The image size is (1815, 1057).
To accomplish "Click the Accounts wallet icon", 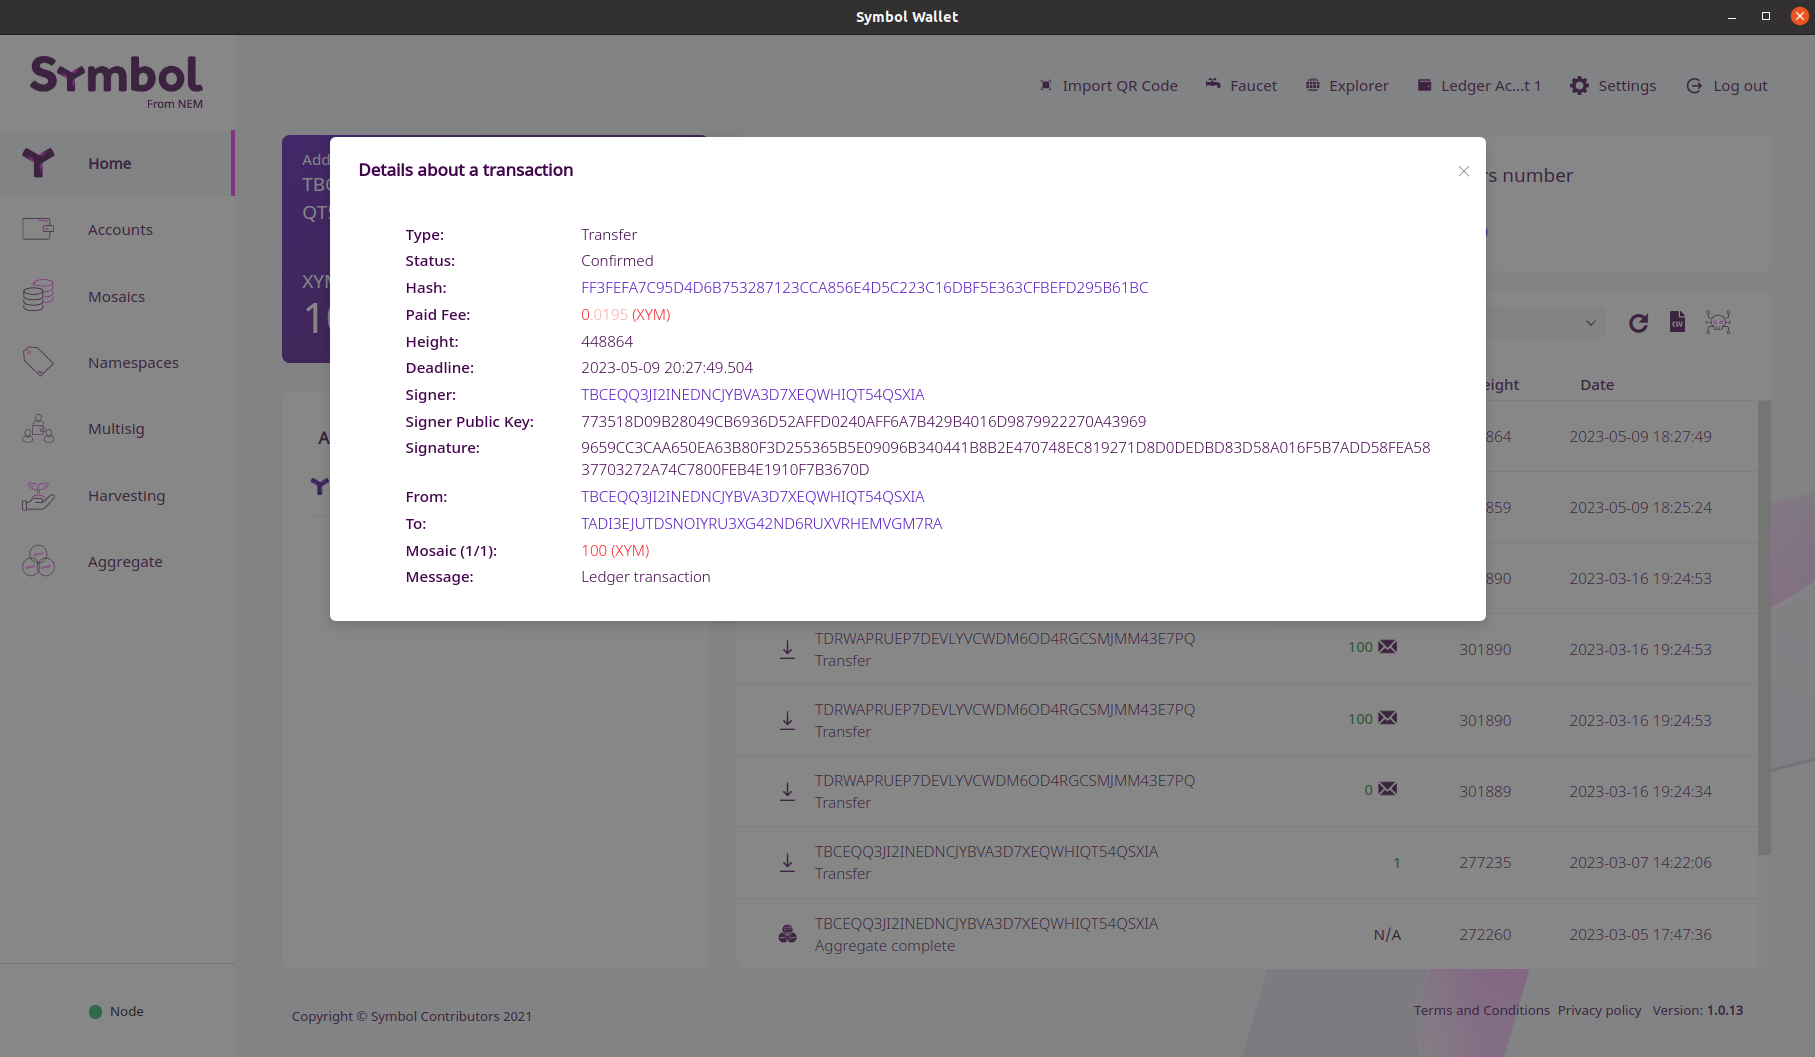I will pos(38,229).
